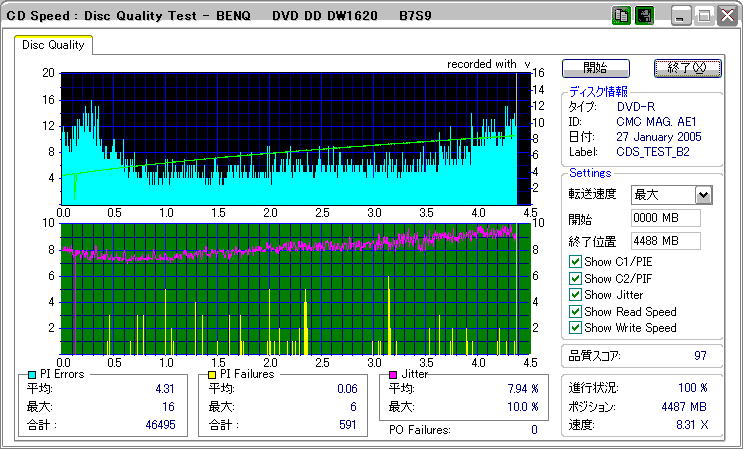Screen dimensions: 743x449
Task: Click the Jitter average 7.94 %
Action: coord(522,389)
